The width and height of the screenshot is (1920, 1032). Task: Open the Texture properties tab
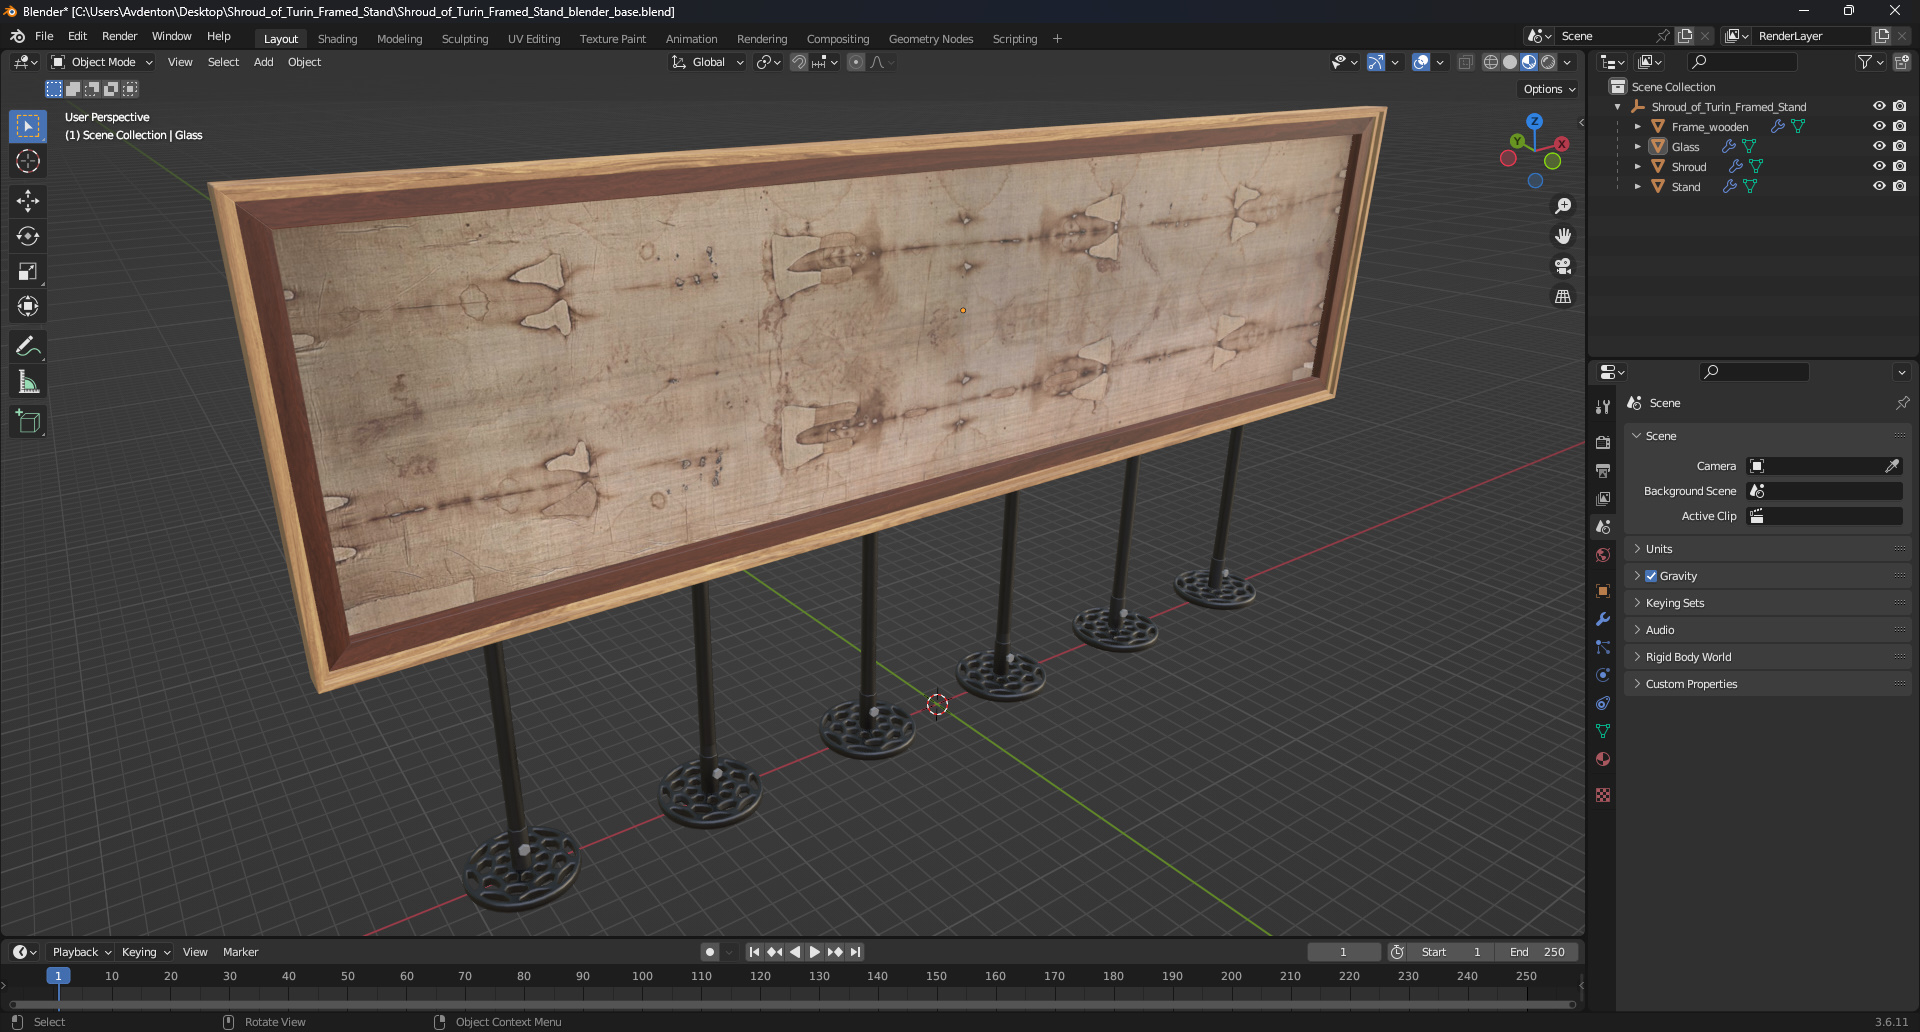click(1603, 795)
